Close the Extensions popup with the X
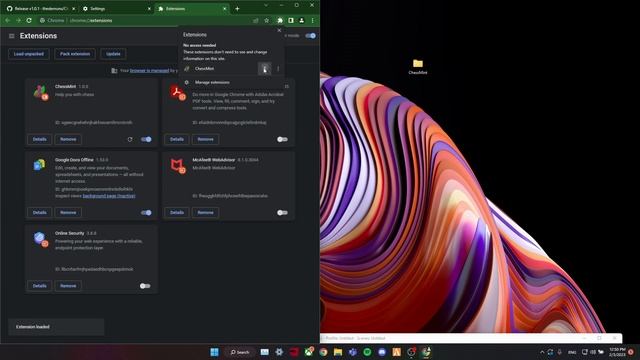The image size is (640, 360). [279, 30]
